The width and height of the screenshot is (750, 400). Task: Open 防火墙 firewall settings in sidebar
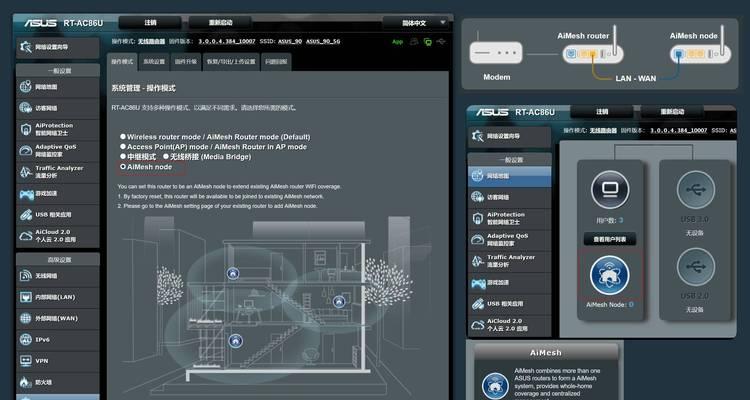click(57, 382)
